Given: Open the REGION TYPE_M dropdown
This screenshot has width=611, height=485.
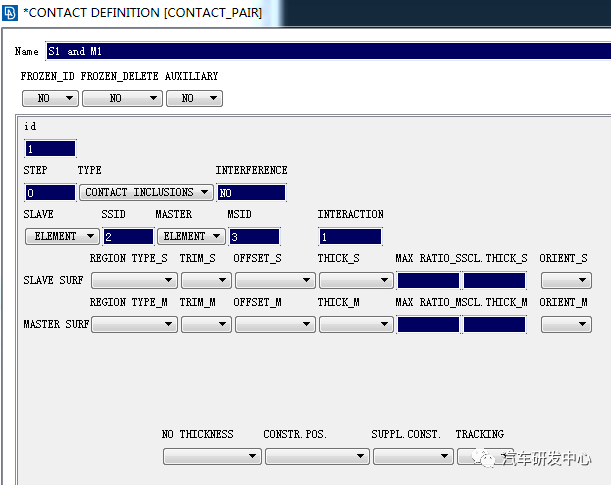Looking at the screenshot, I should pyautogui.click(x=134, y=325).
